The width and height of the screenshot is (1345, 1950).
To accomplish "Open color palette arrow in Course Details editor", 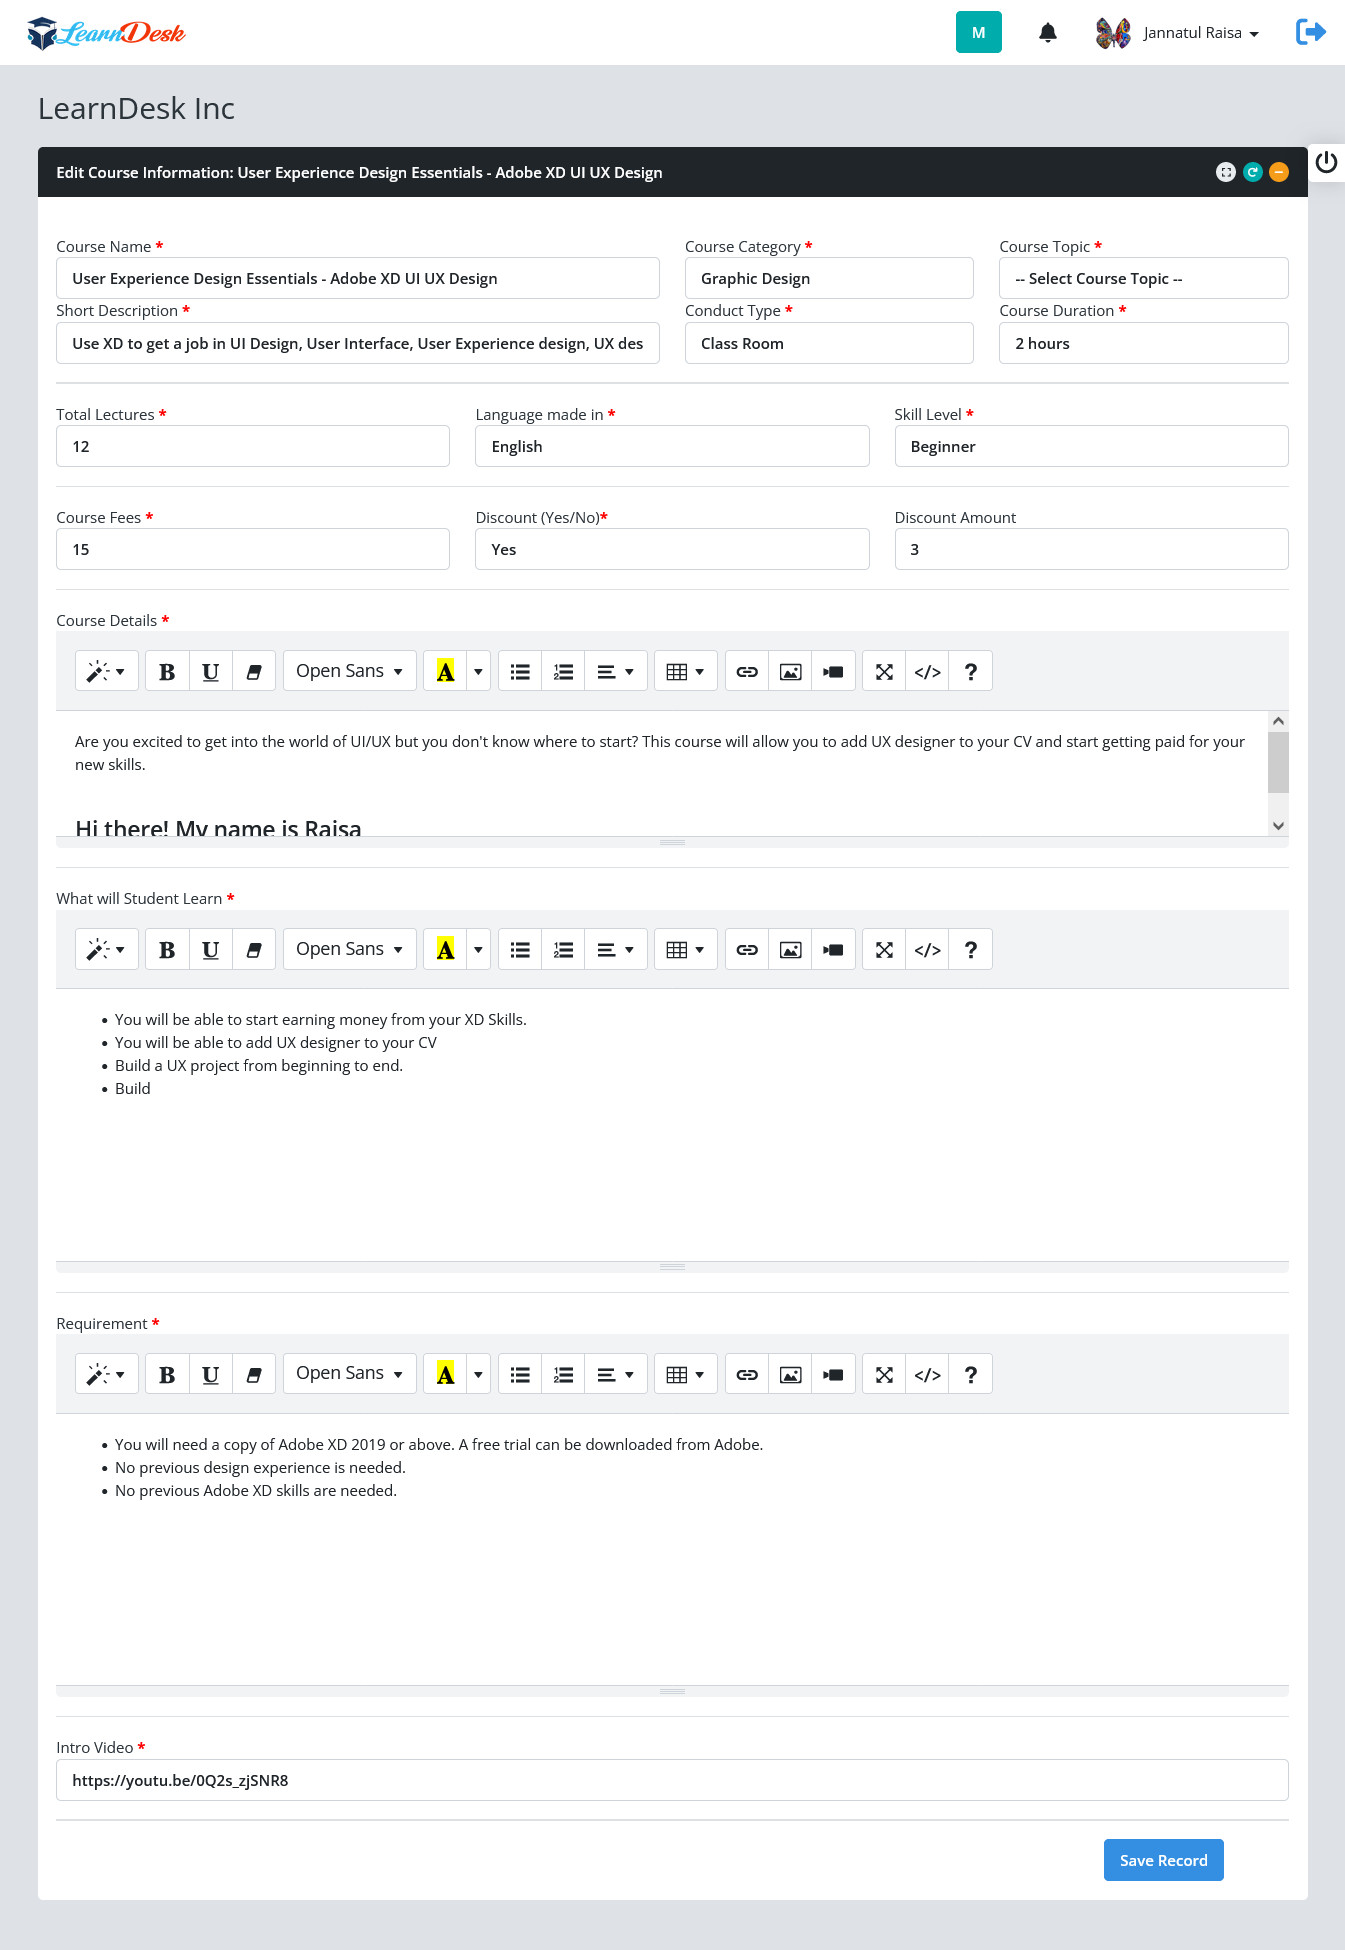I will [x=479, y=672].
